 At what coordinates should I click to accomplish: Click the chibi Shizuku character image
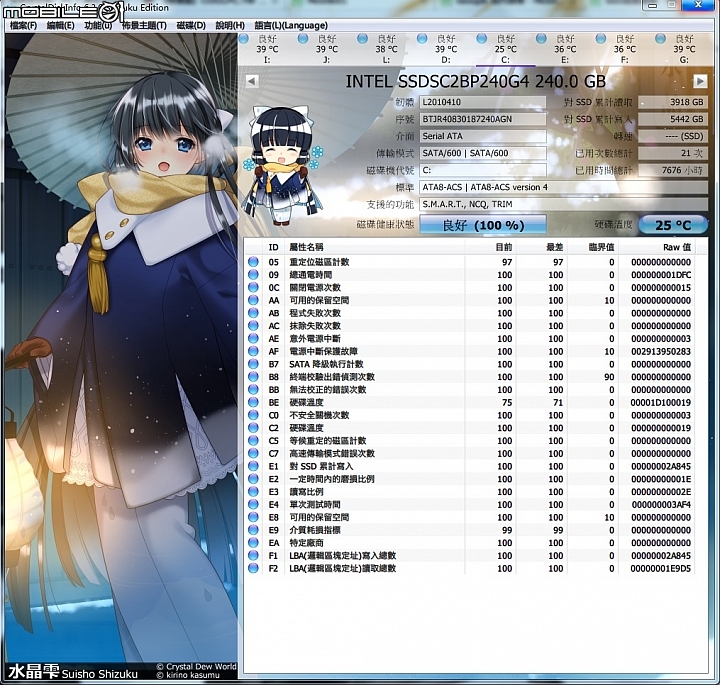(284, 165)
